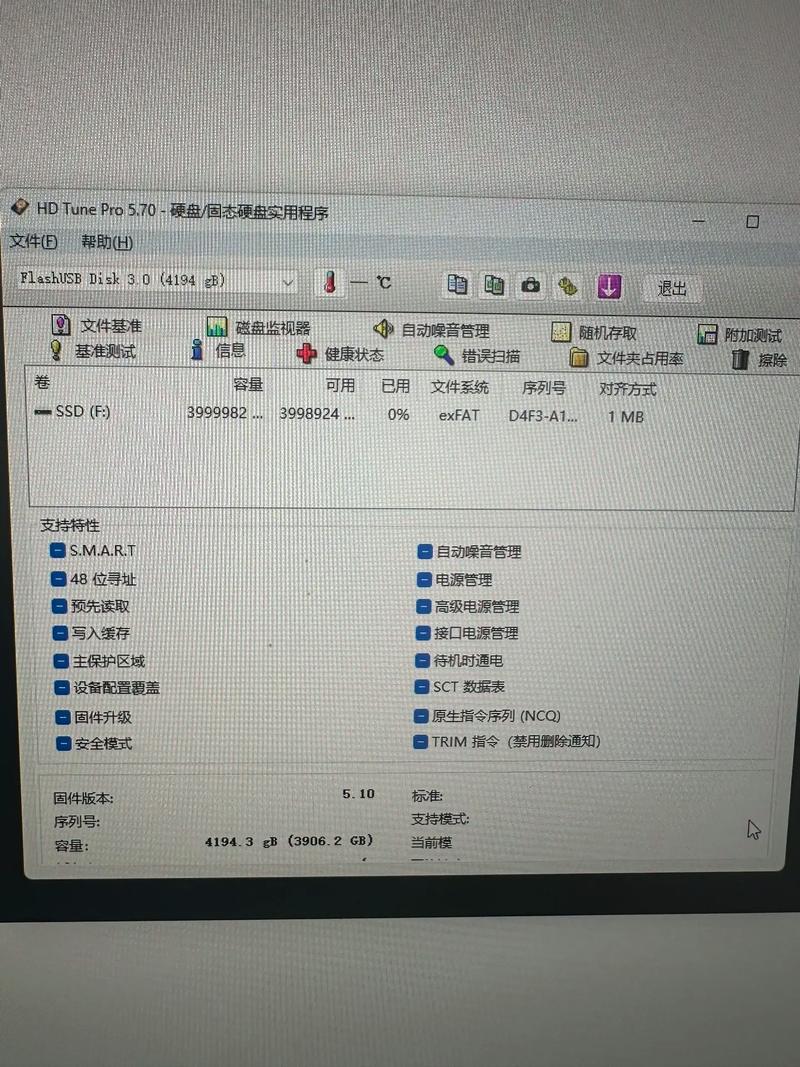Click the options tools toolbar icon

(567, 286)
